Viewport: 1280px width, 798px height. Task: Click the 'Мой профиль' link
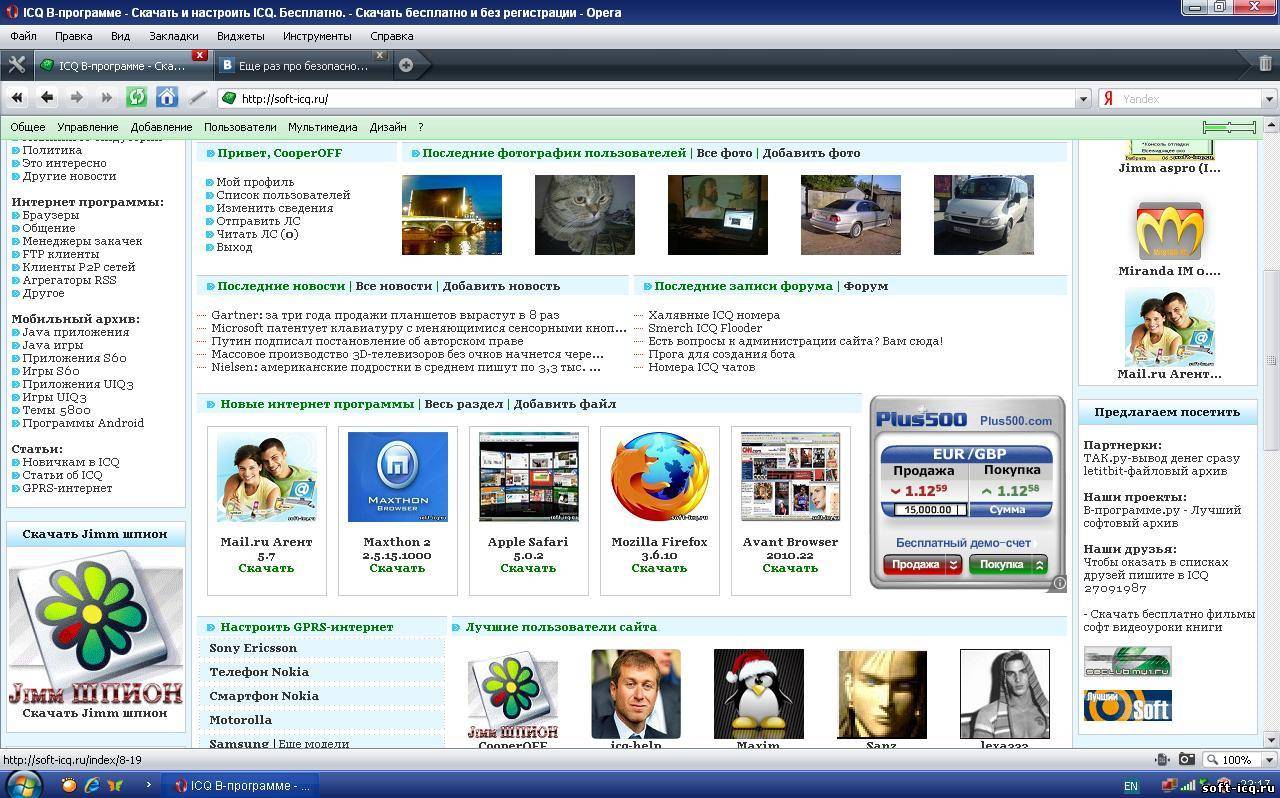point(255,182)
